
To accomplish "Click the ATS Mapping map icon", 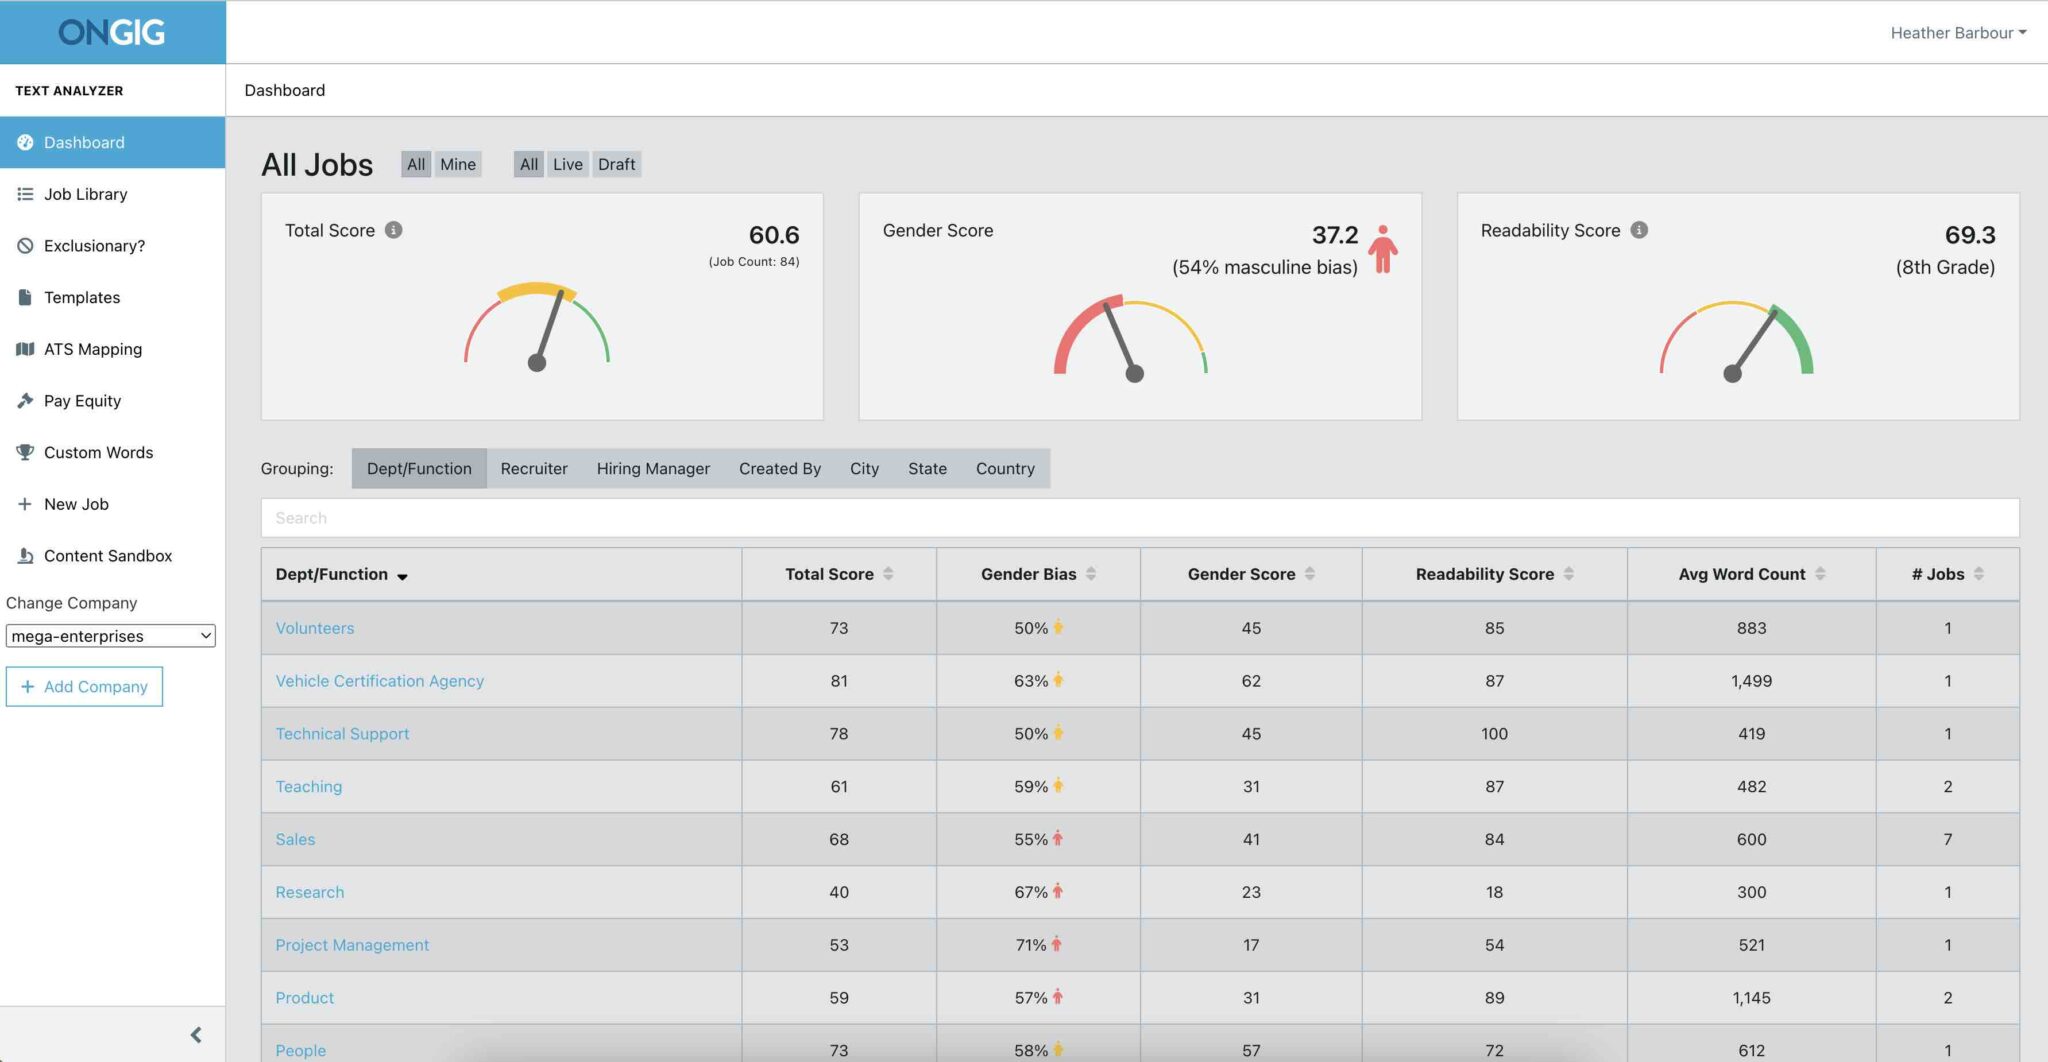I will tap(25, 349).
